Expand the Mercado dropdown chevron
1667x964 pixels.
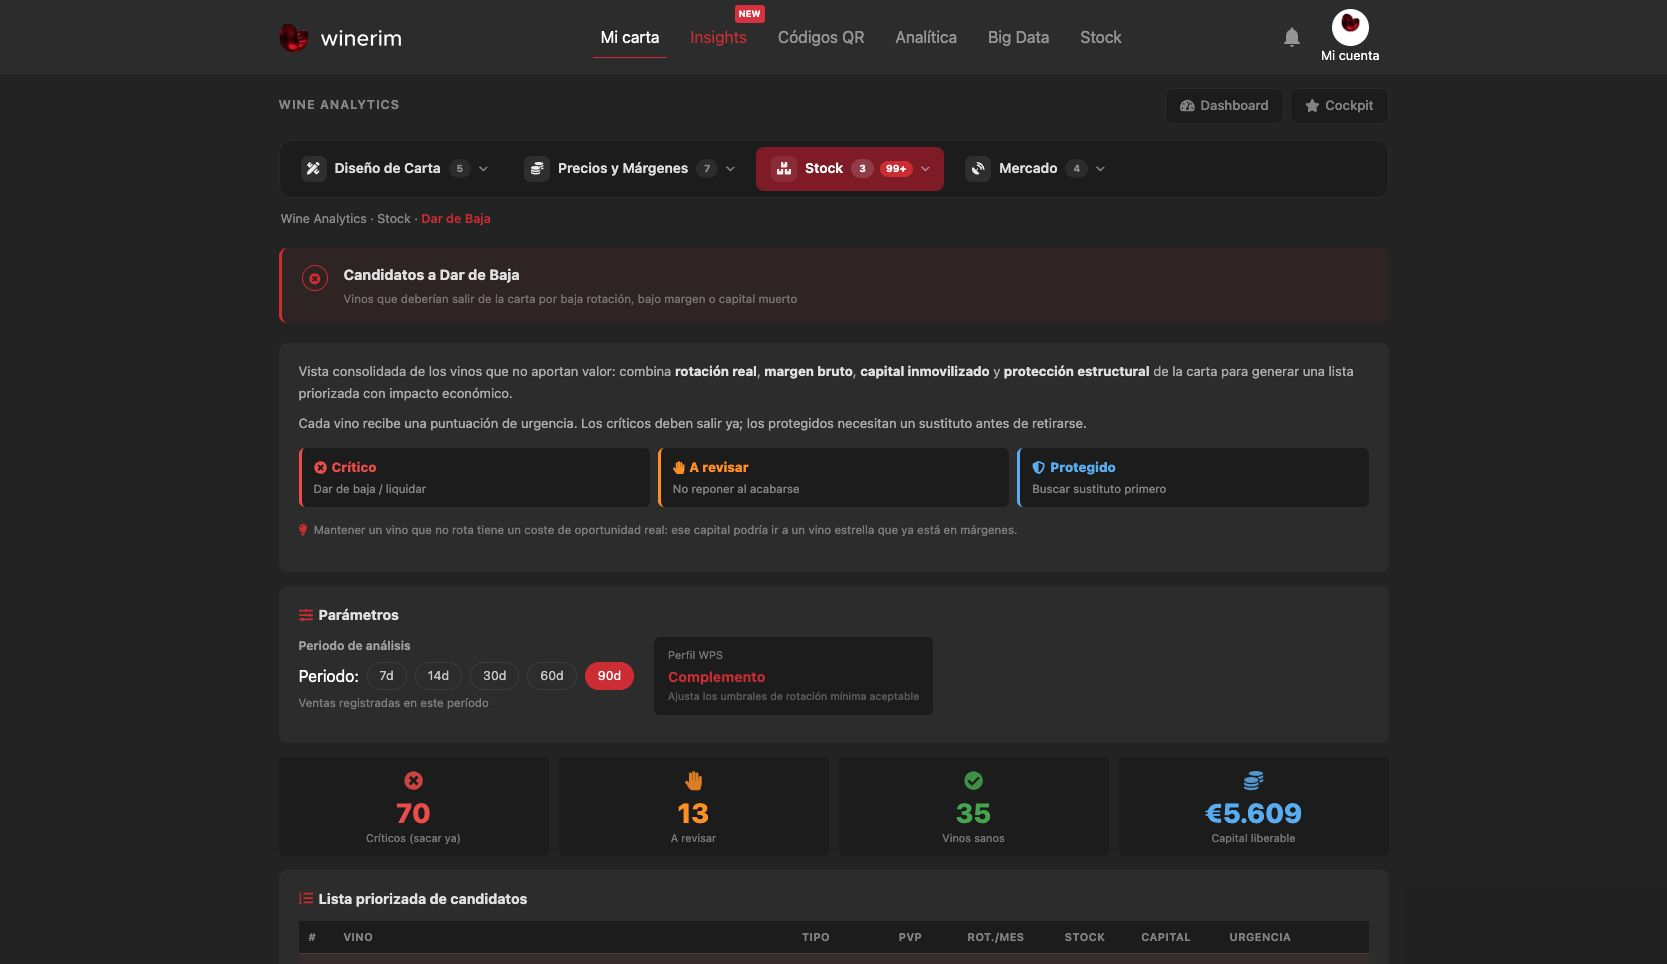(x=1100, y=169)
